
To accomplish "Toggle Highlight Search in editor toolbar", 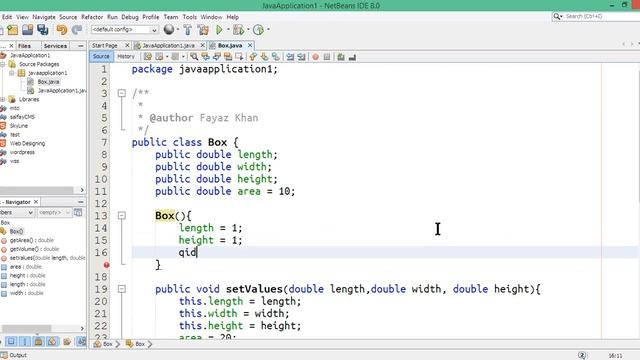I will (228, 57).
